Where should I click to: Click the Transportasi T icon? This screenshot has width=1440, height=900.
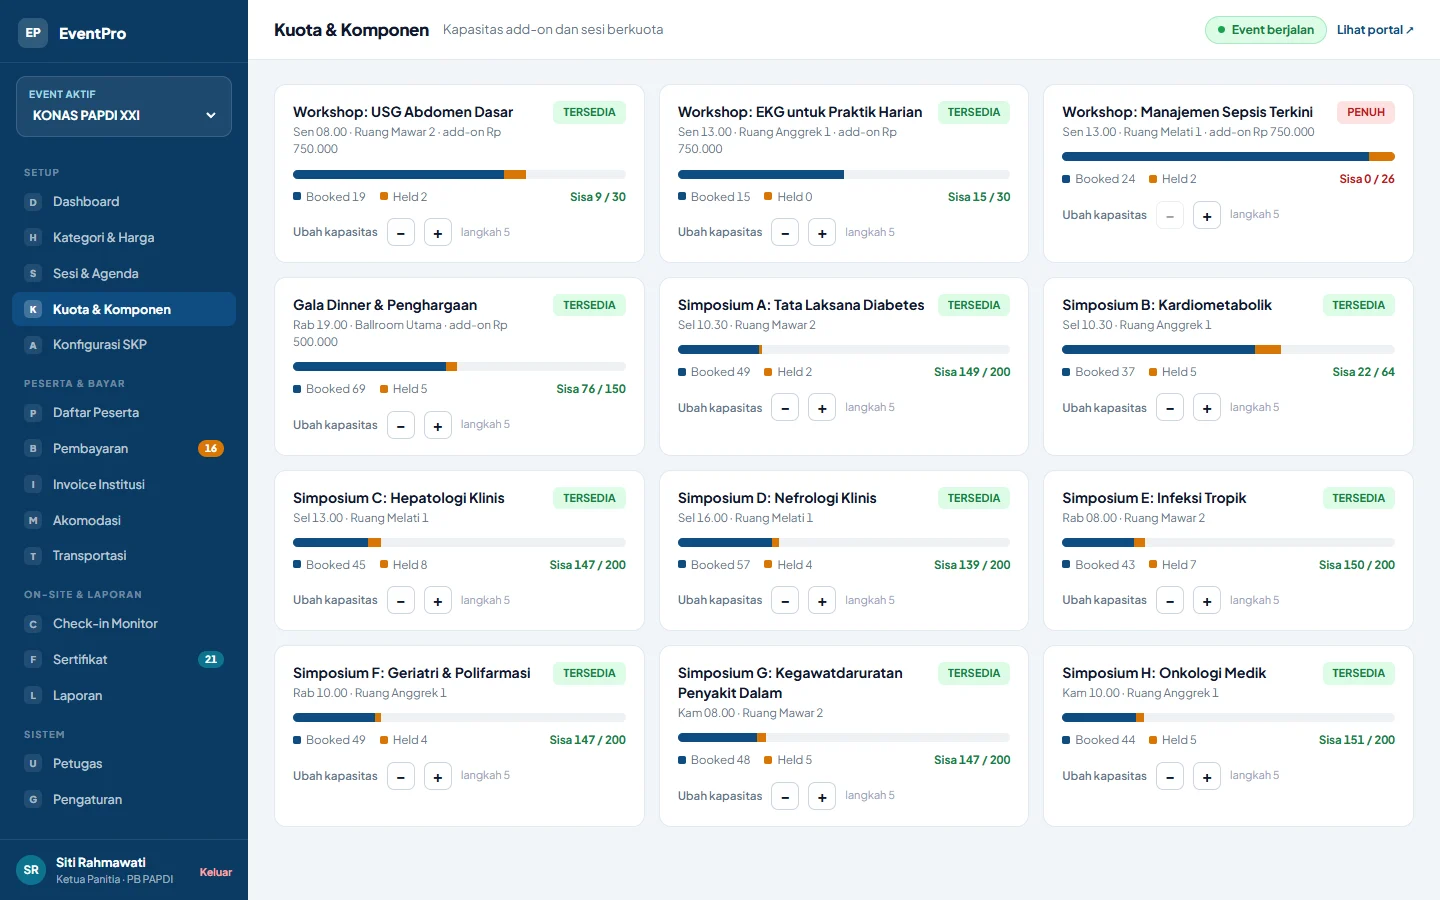click(x=33, y=556)
